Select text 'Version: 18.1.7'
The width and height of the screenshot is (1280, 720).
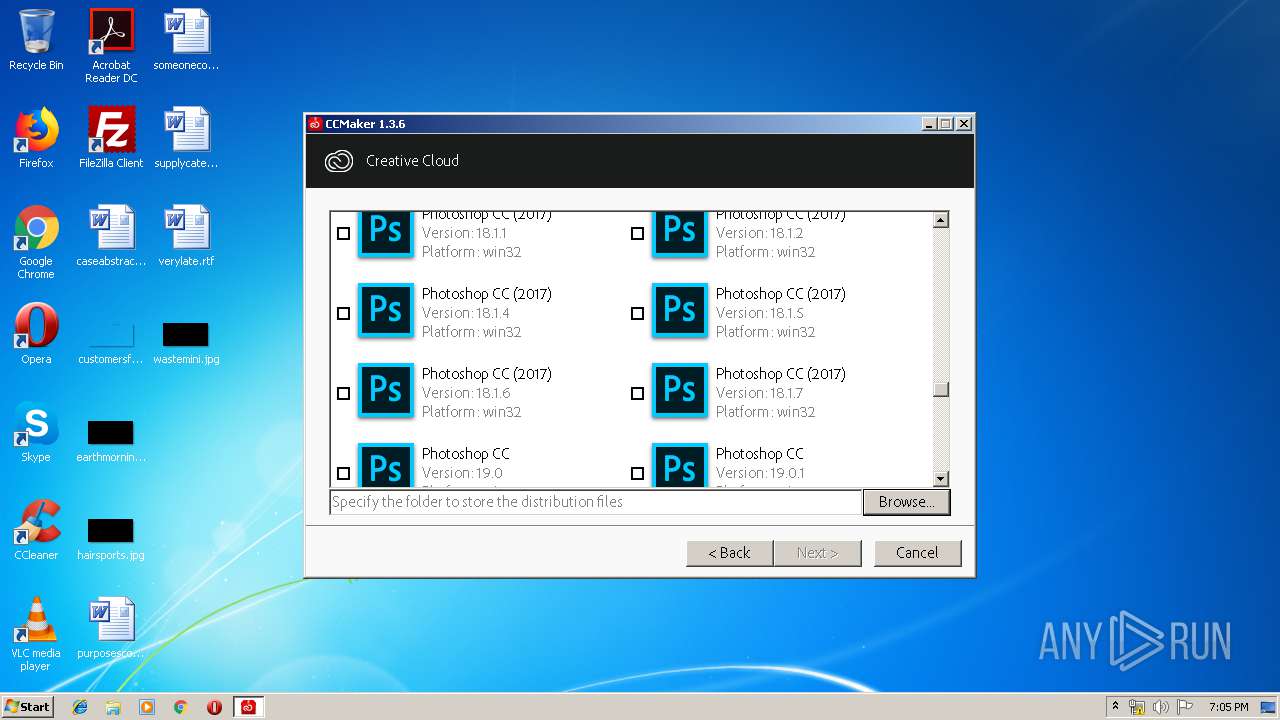[760, 393]
